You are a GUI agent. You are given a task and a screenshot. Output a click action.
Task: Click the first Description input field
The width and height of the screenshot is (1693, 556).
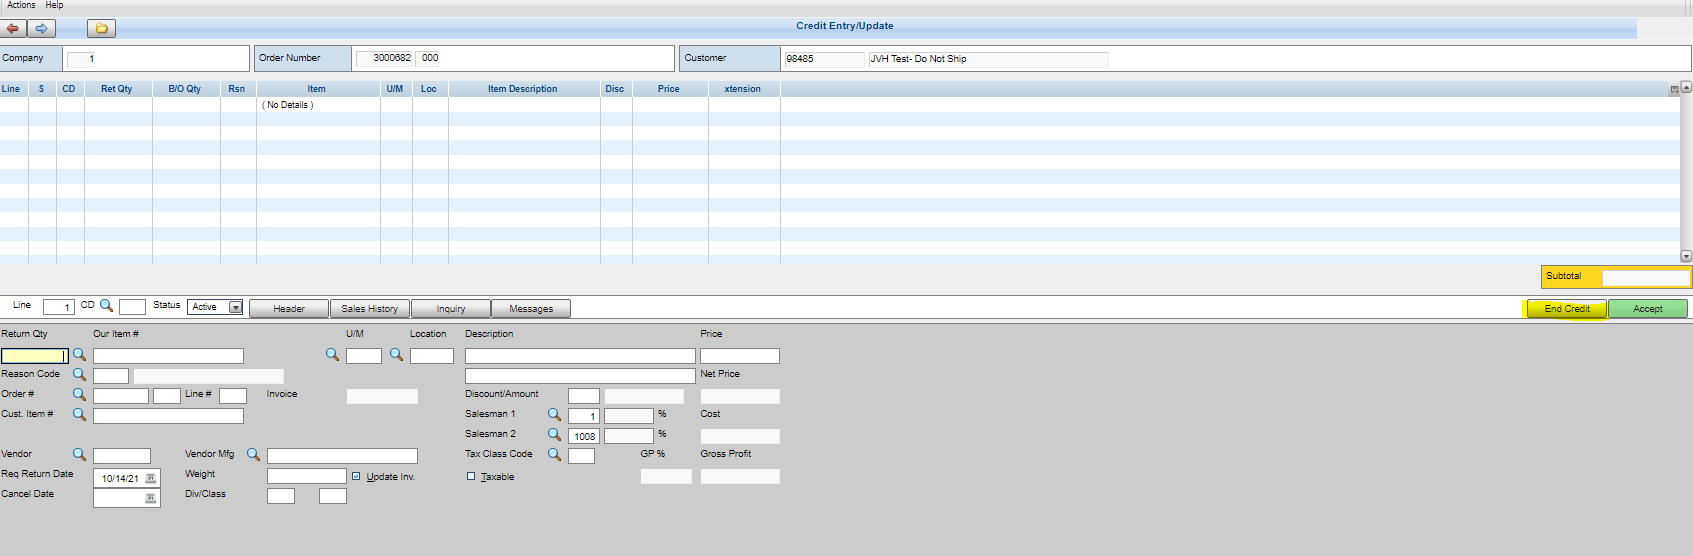click(x=580, y=355)
